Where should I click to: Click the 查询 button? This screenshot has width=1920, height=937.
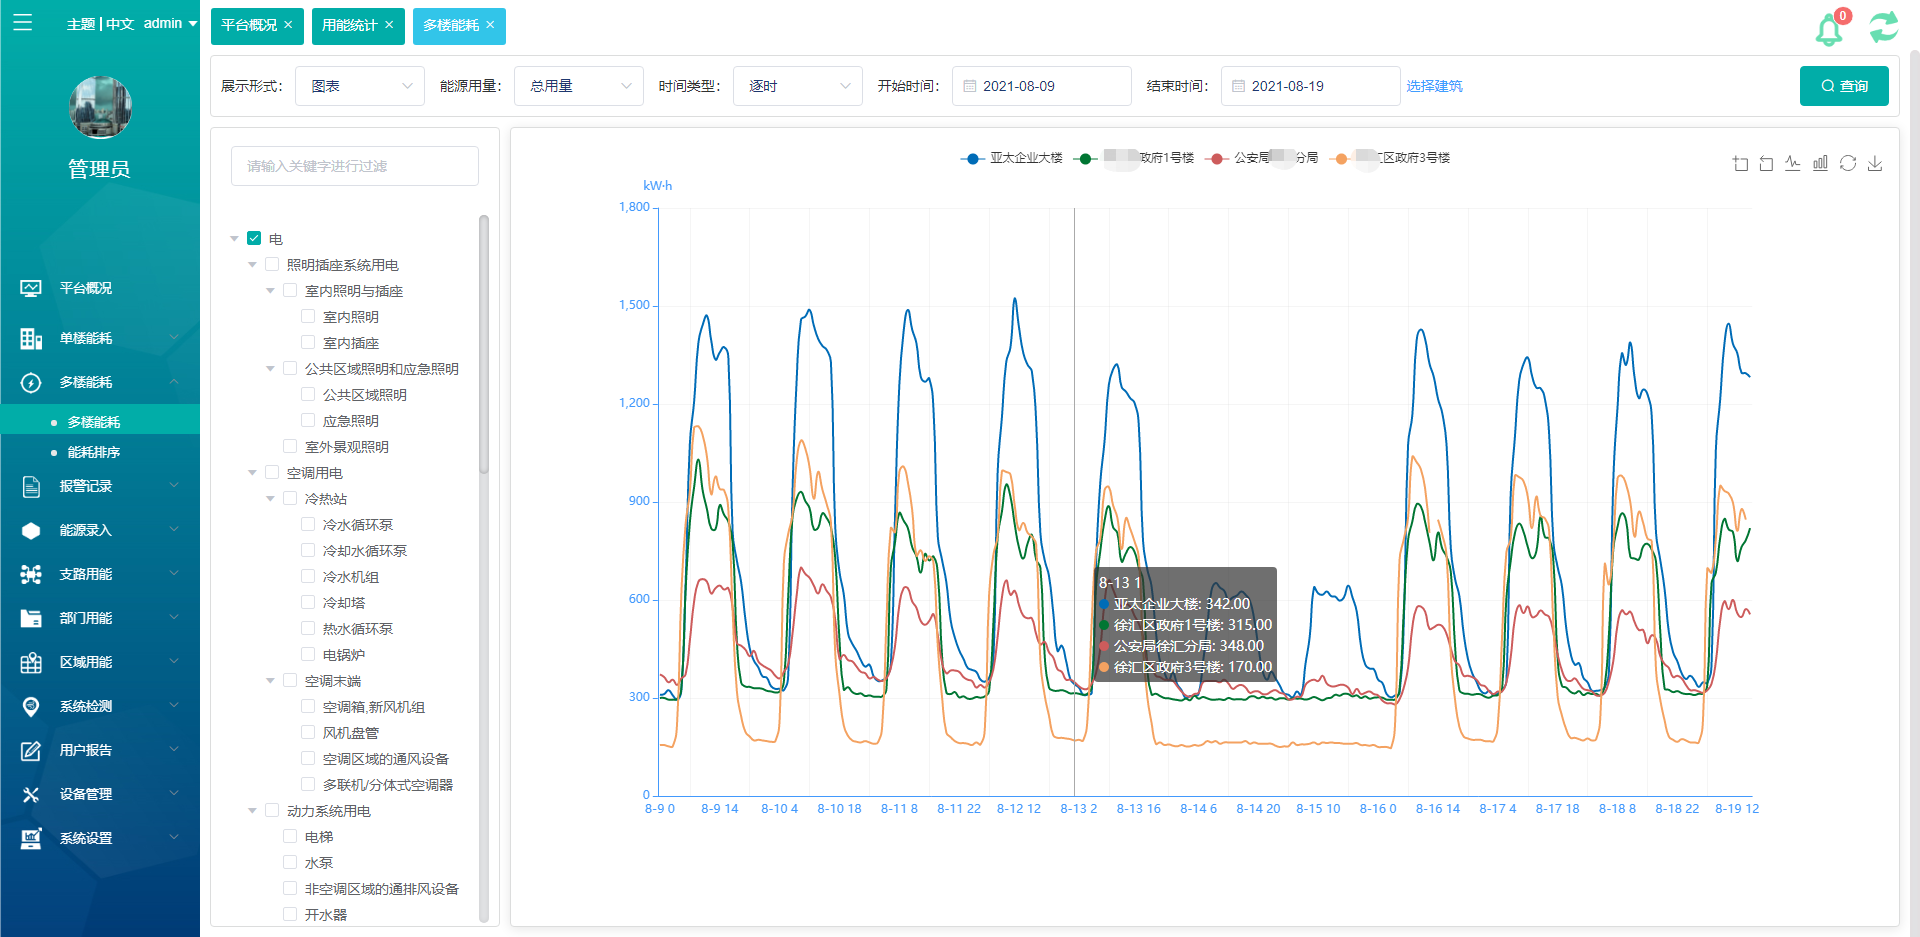(x=1843, y=86)
